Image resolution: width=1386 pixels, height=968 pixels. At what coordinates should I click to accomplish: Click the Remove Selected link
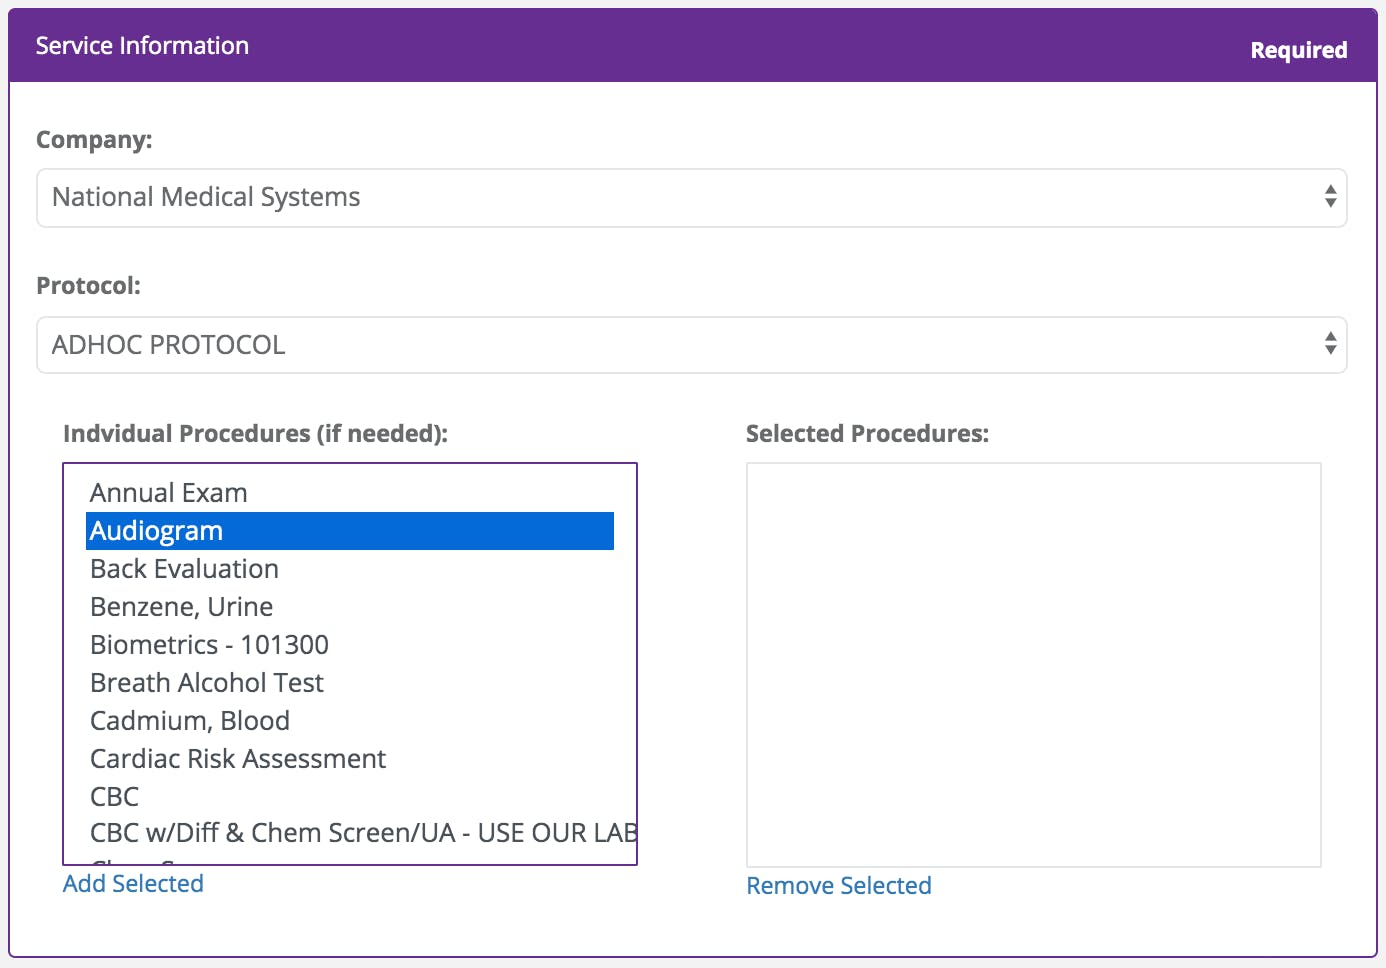pos(839,886)
